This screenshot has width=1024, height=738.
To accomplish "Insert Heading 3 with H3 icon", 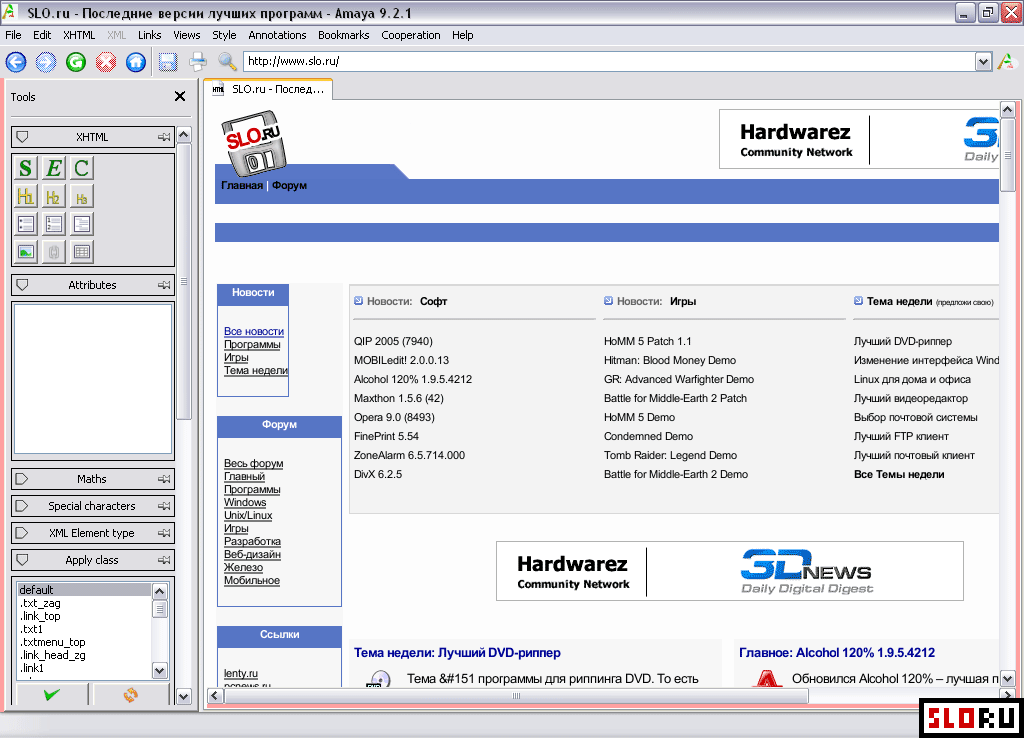I will [82, 197].
